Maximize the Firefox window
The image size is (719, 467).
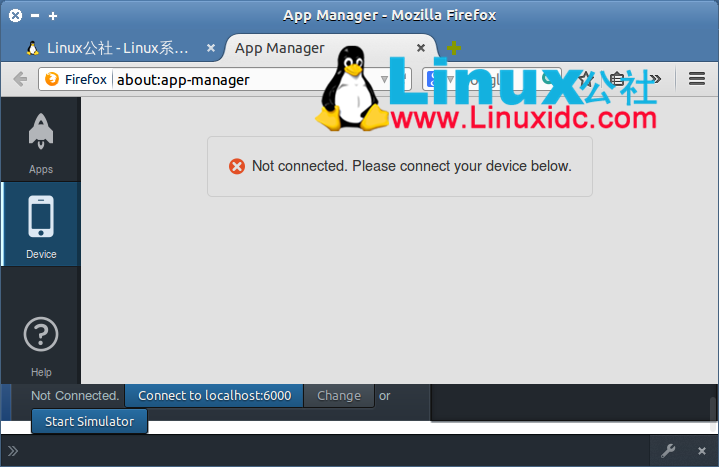coord(53,16)
